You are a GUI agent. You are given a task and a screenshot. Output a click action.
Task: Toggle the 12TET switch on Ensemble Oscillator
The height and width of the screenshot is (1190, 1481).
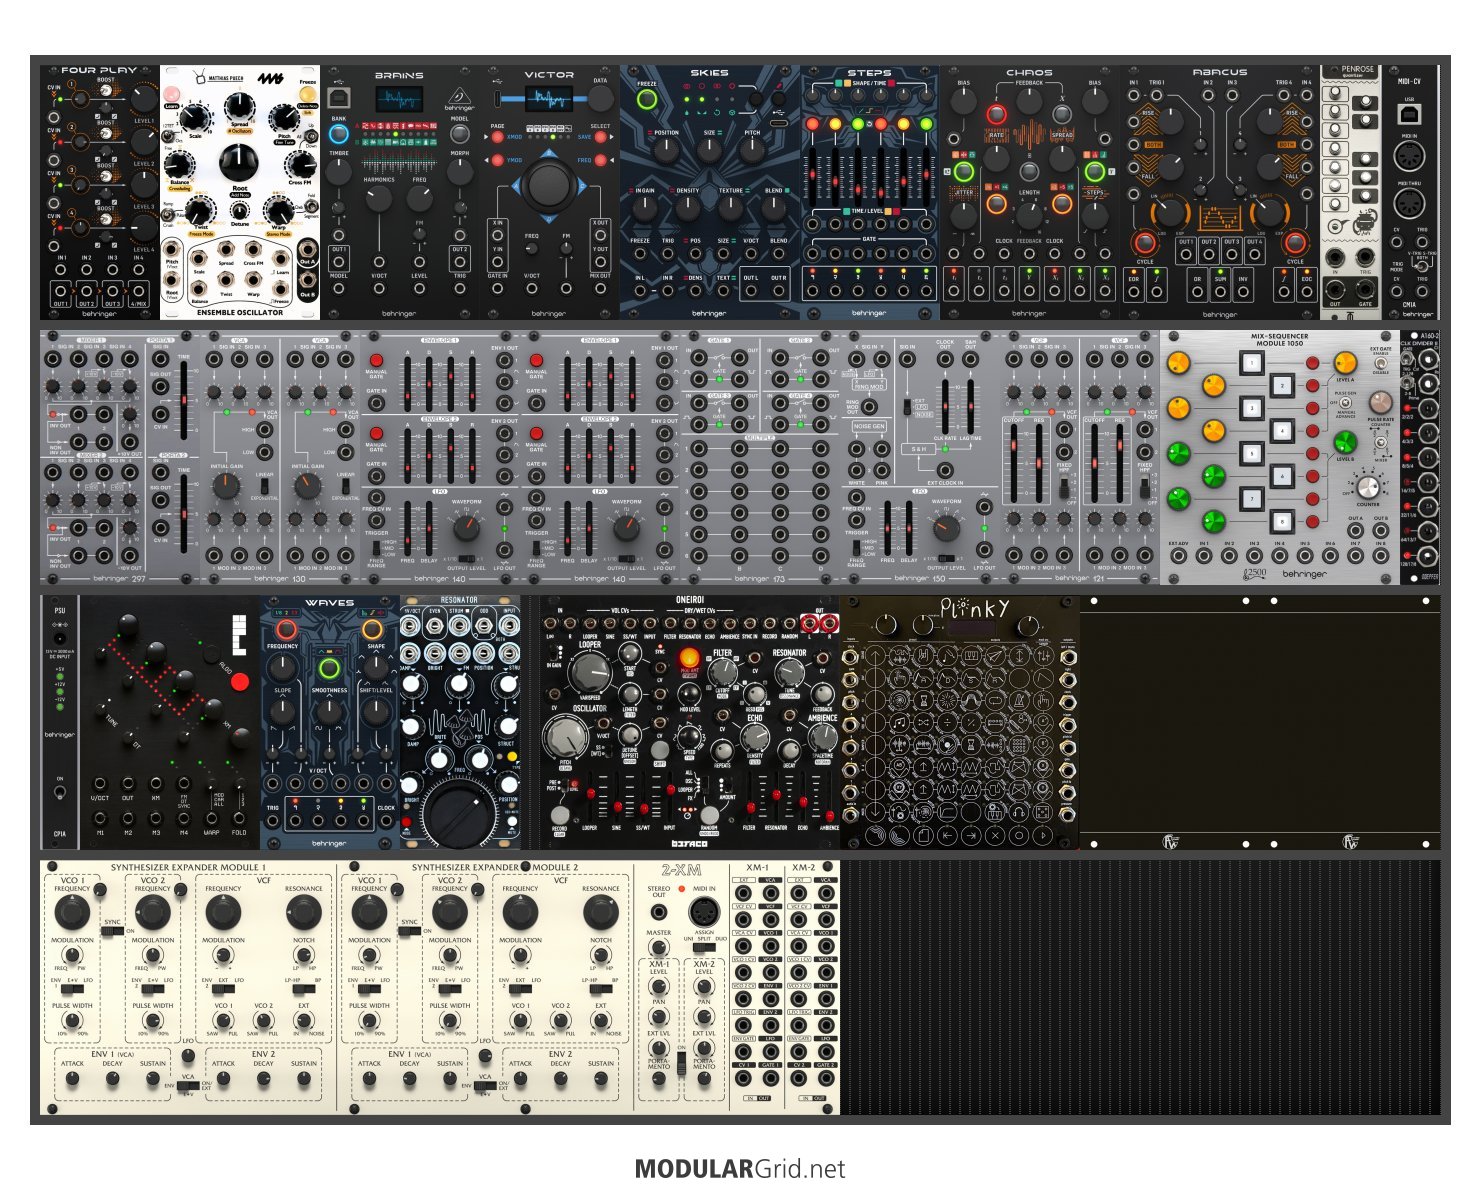click(x=168, y=137)
